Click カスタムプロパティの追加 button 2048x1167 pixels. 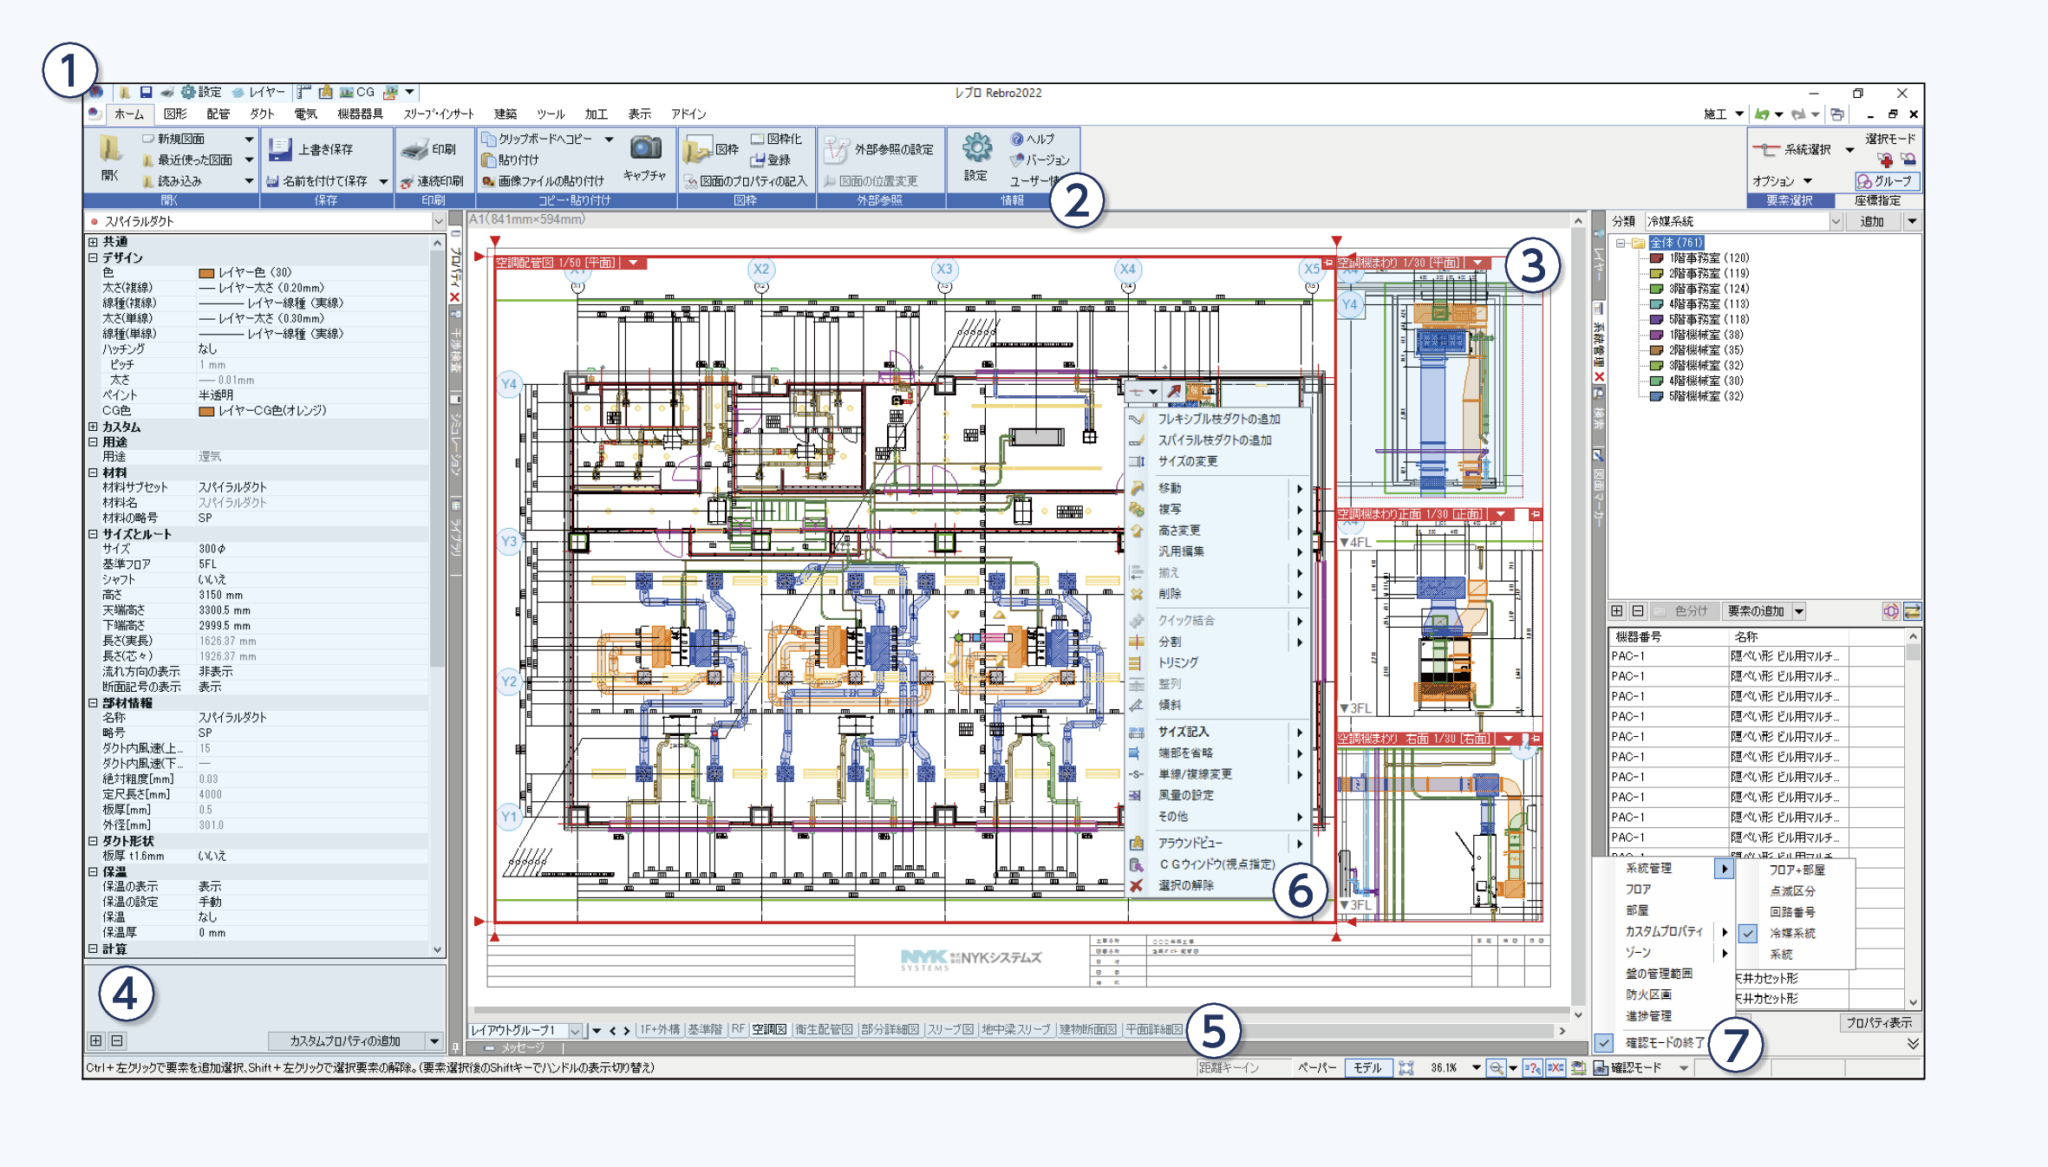345,1041
